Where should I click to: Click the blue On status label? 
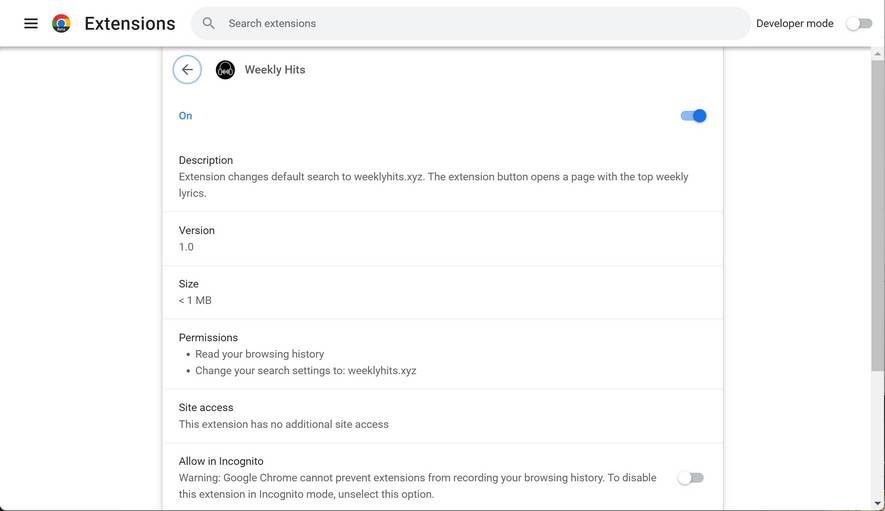(x=185, y=116)
